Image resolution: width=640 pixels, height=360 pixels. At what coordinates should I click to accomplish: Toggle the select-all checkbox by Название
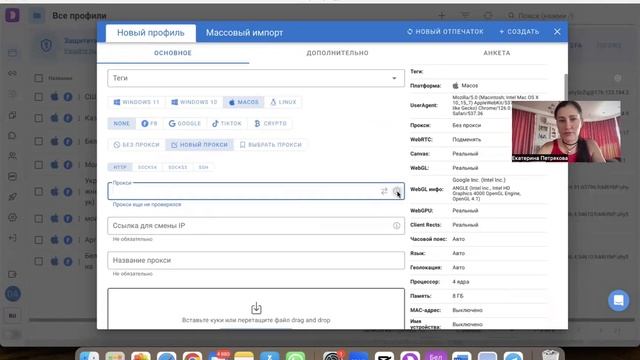click(x=38, y=78)
